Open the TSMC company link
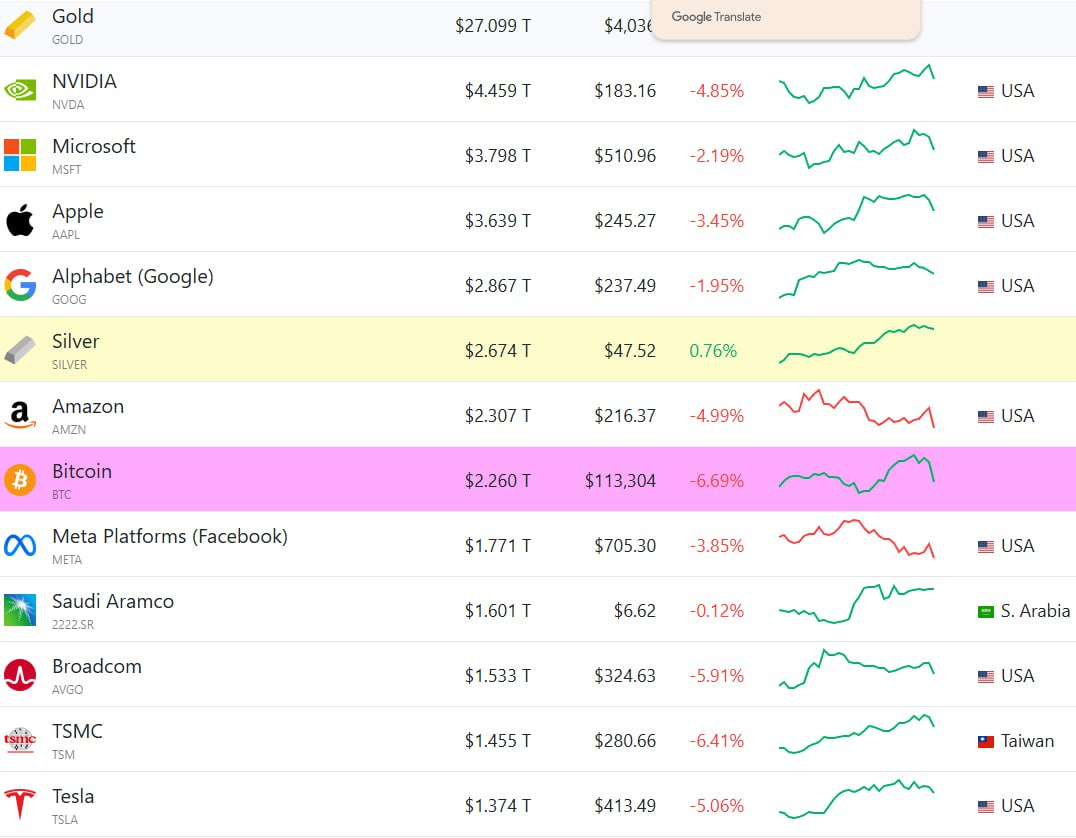 click(77, 731)
